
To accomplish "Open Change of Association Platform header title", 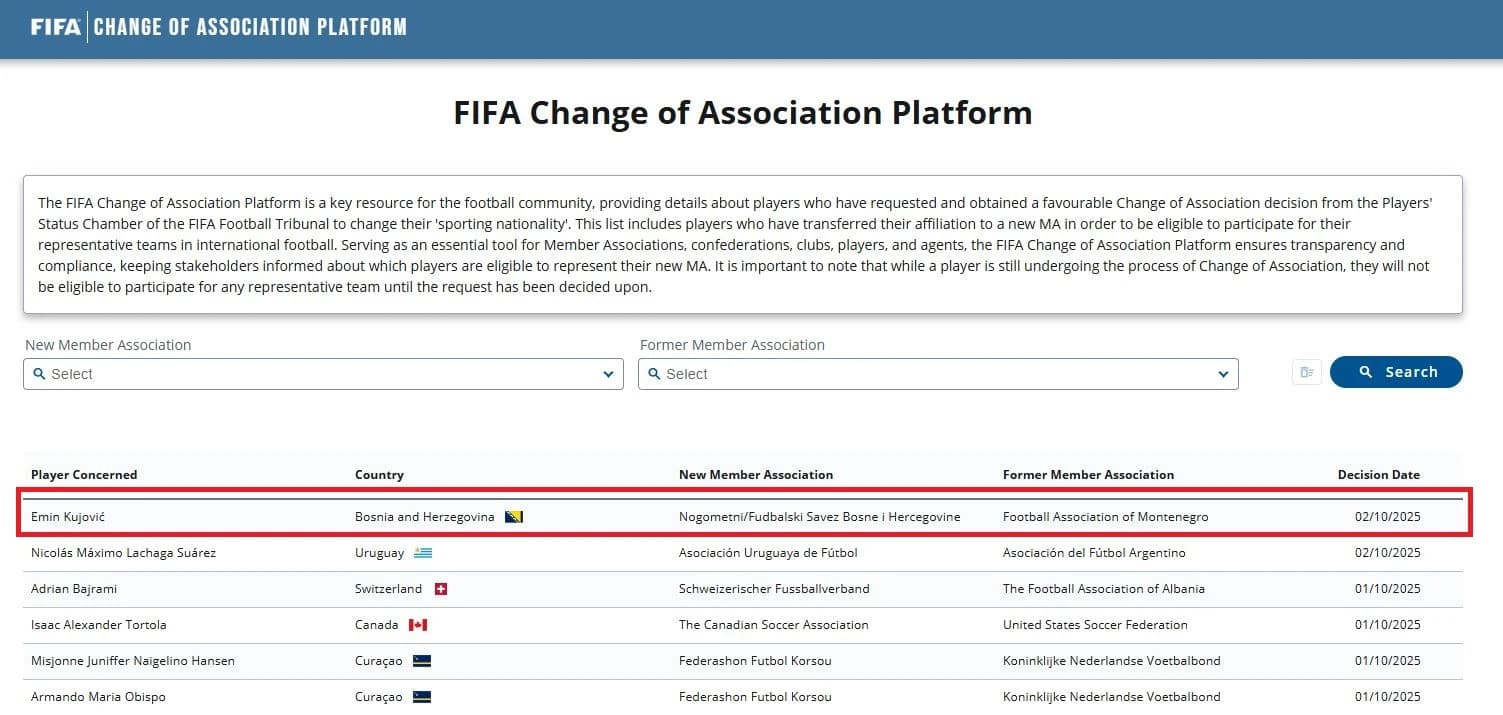I will 250,27.
